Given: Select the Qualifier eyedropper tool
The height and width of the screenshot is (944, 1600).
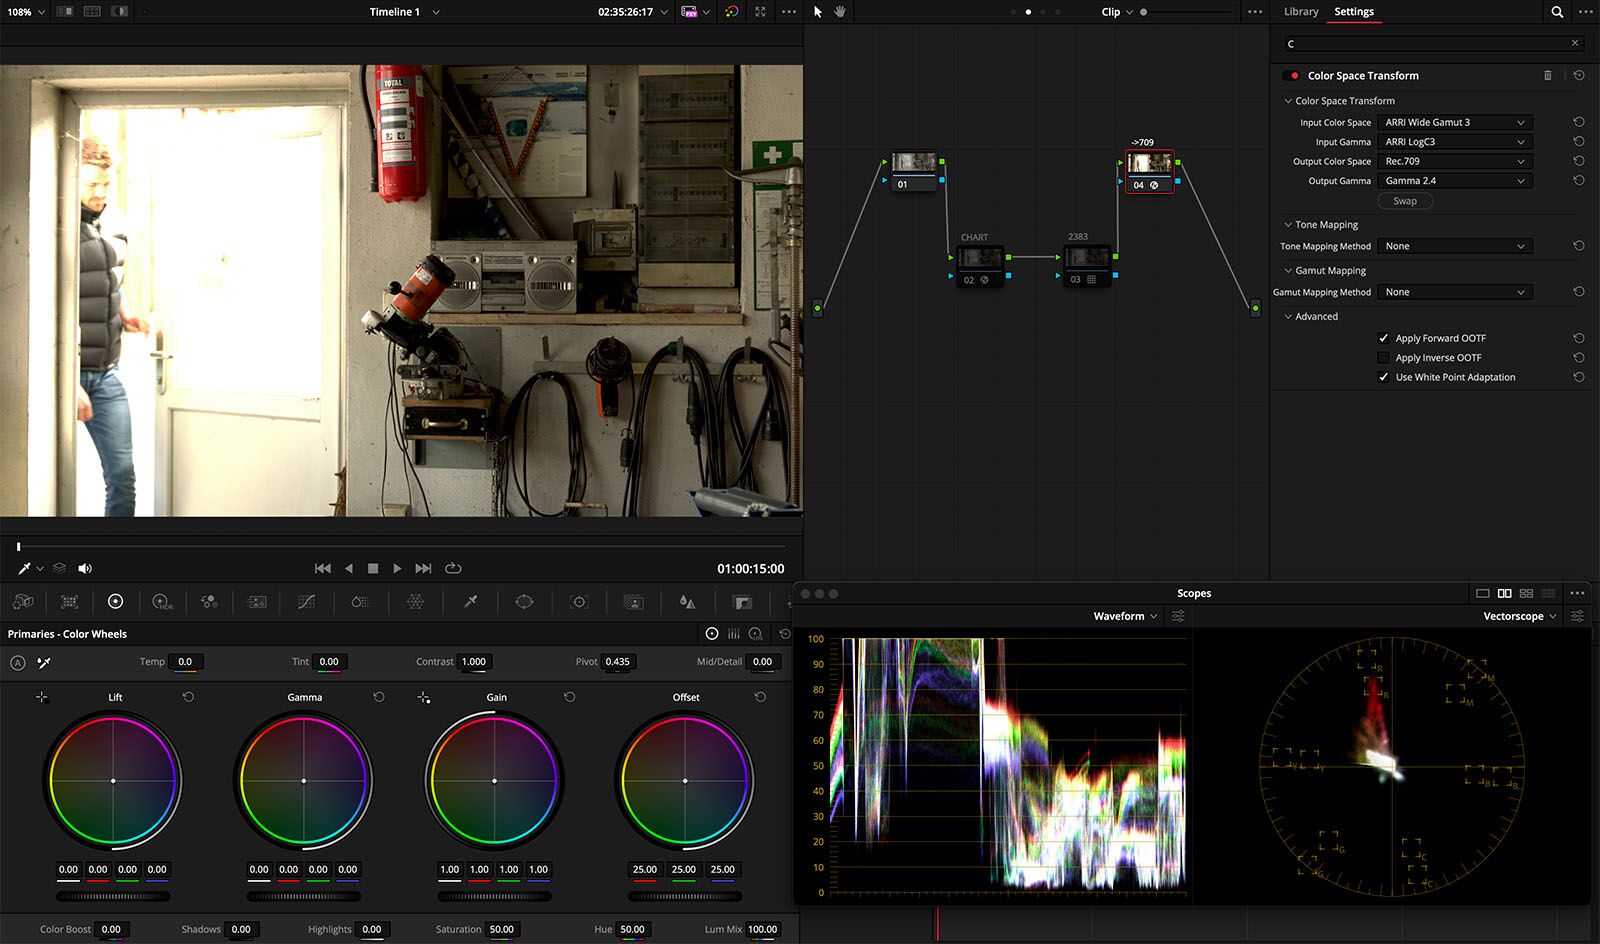Looking at the screenshot, I should coord(470,601).
